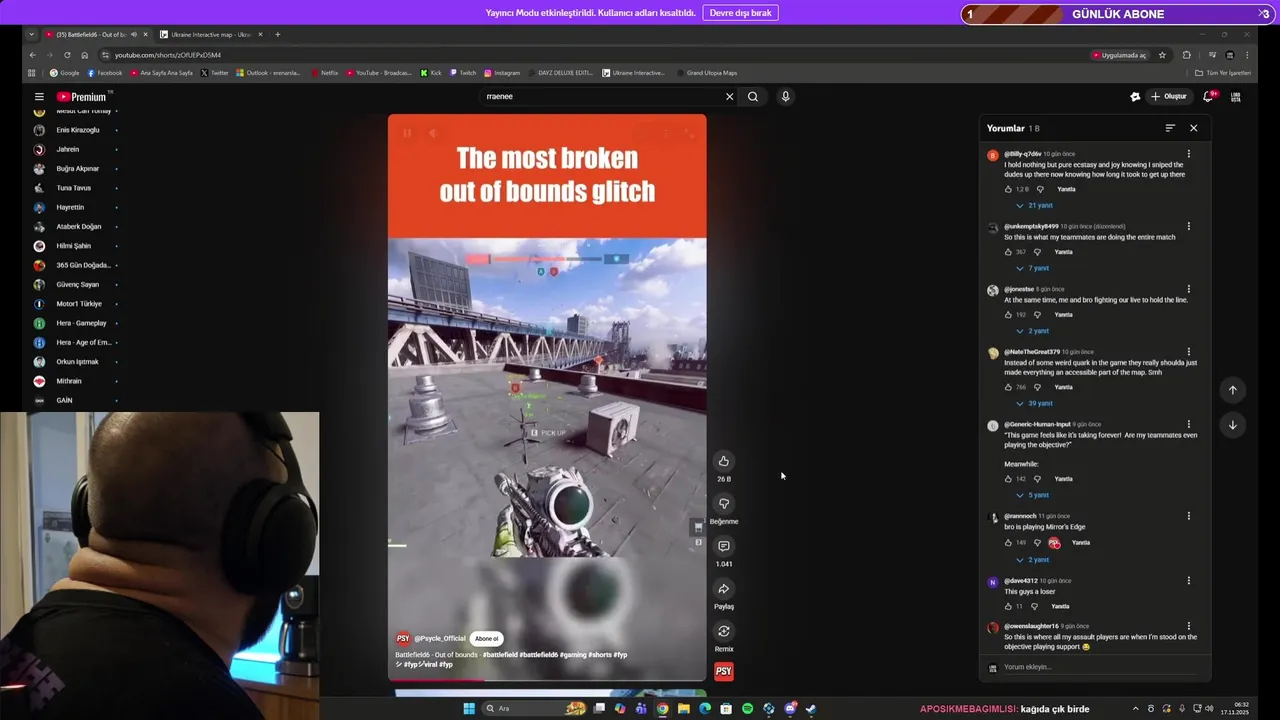Screen dimensions: 1280x720
Task: Mute the short via the speaker icon
Action: tap(433, 133)
